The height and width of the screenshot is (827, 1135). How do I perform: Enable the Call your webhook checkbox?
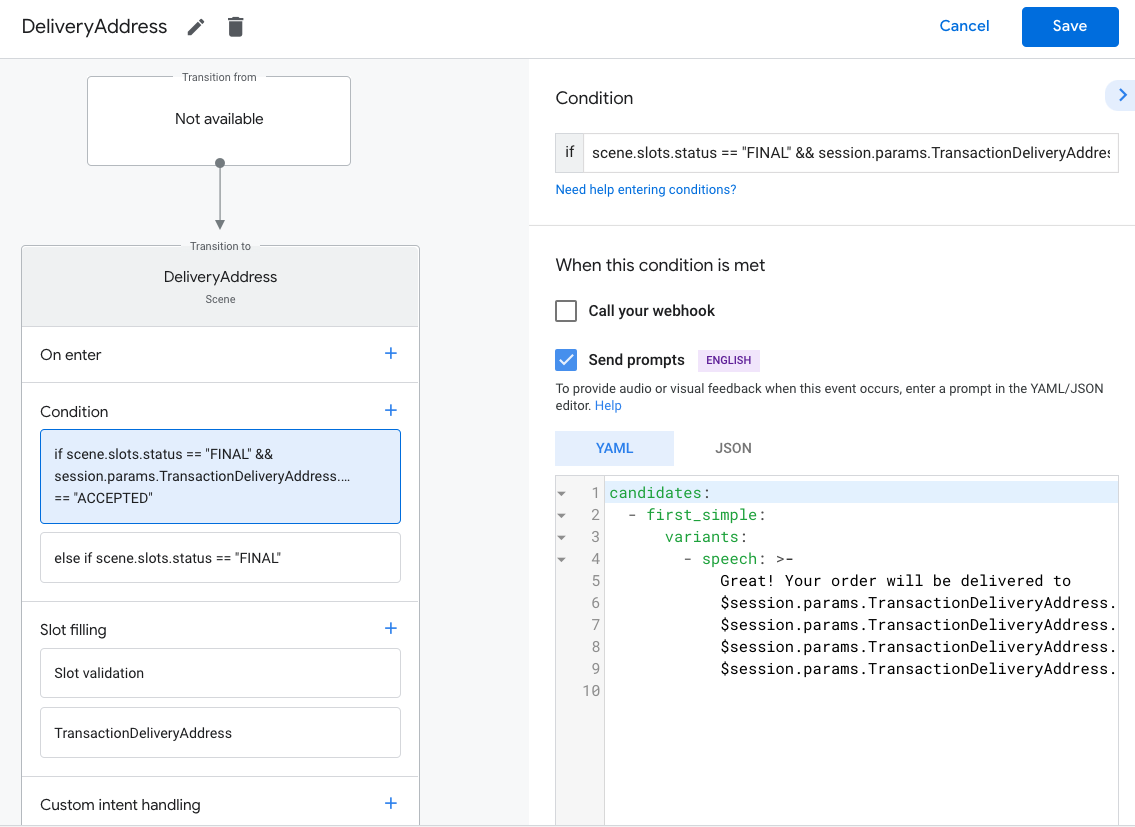(566, 311)
